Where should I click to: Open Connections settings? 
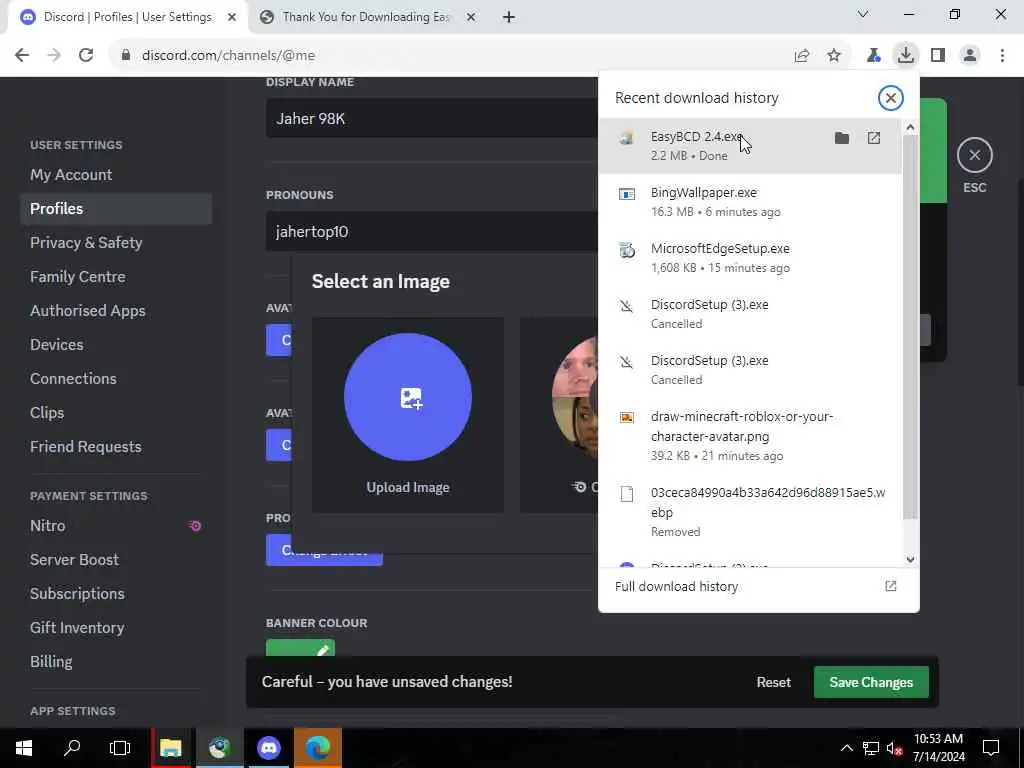pos(116,378)
